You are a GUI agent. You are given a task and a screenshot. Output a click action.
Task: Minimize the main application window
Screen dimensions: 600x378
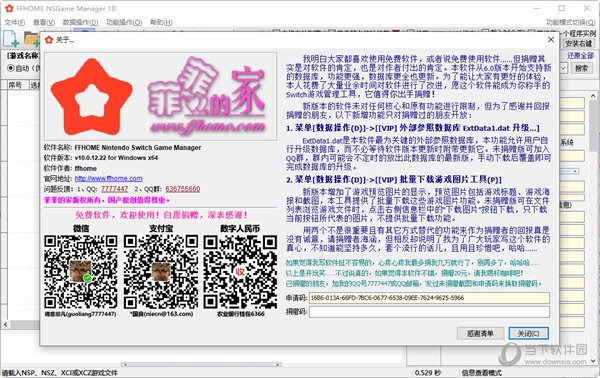click(x=537, y=8)
